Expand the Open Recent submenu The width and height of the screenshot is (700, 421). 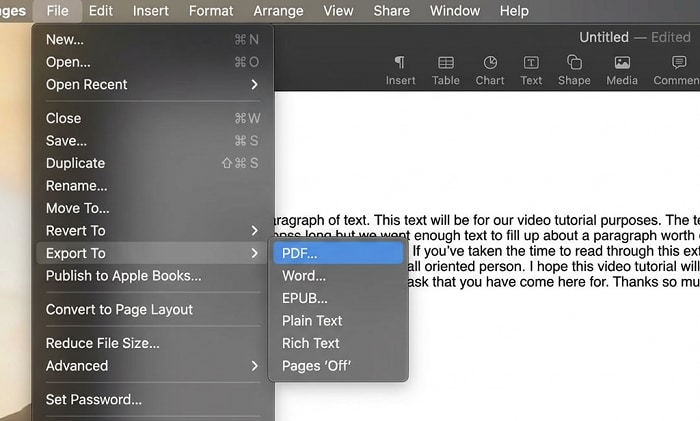[x=152, y=84]
